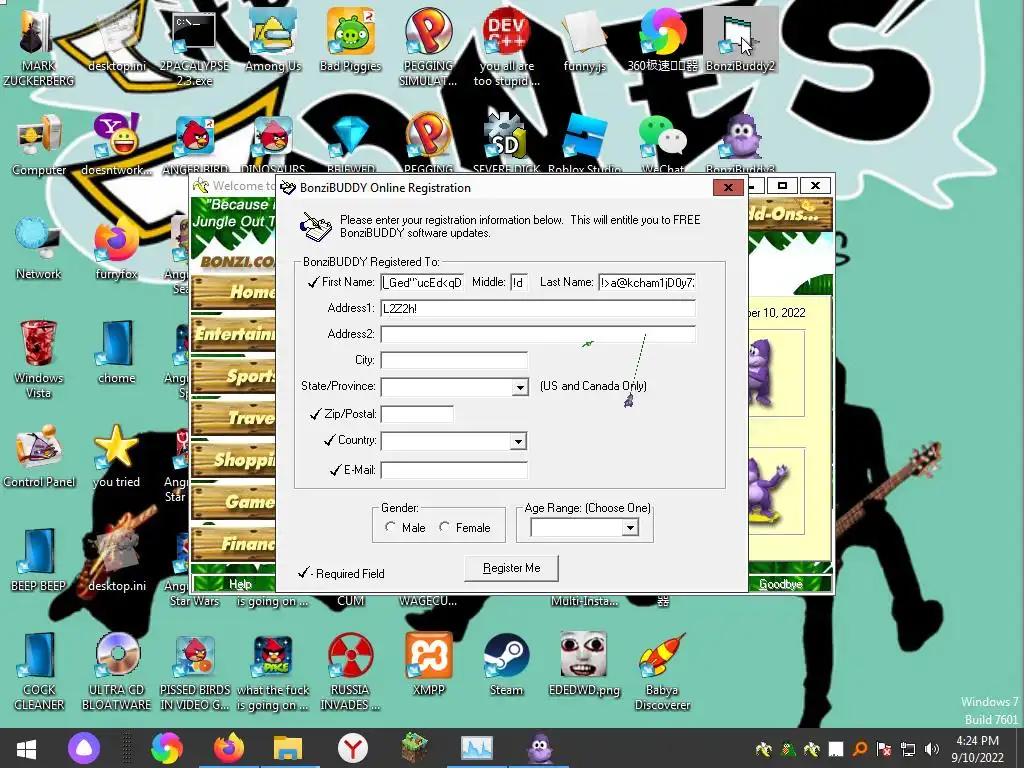The height and width of the screenshot is (768, 1024).
Task: Select the Control Panel desktop icon
Action: pos(39,456)
